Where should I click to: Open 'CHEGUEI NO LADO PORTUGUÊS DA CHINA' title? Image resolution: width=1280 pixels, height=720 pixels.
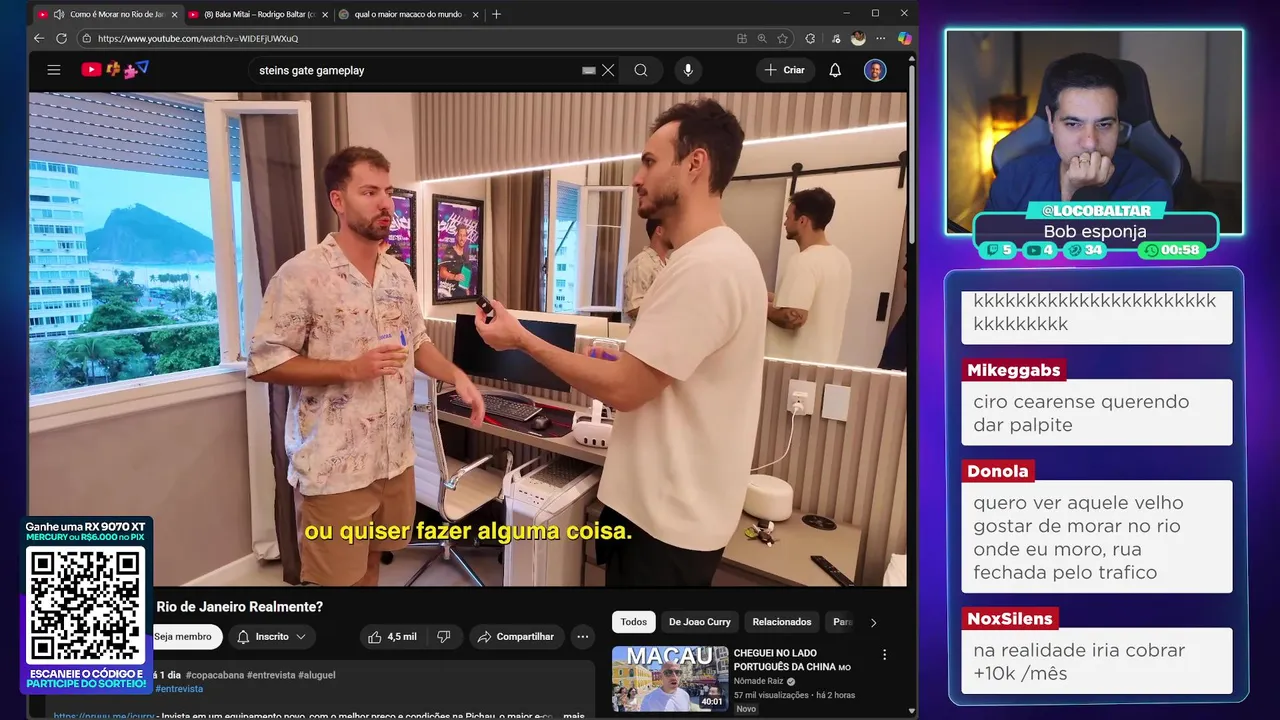[792, 660]
